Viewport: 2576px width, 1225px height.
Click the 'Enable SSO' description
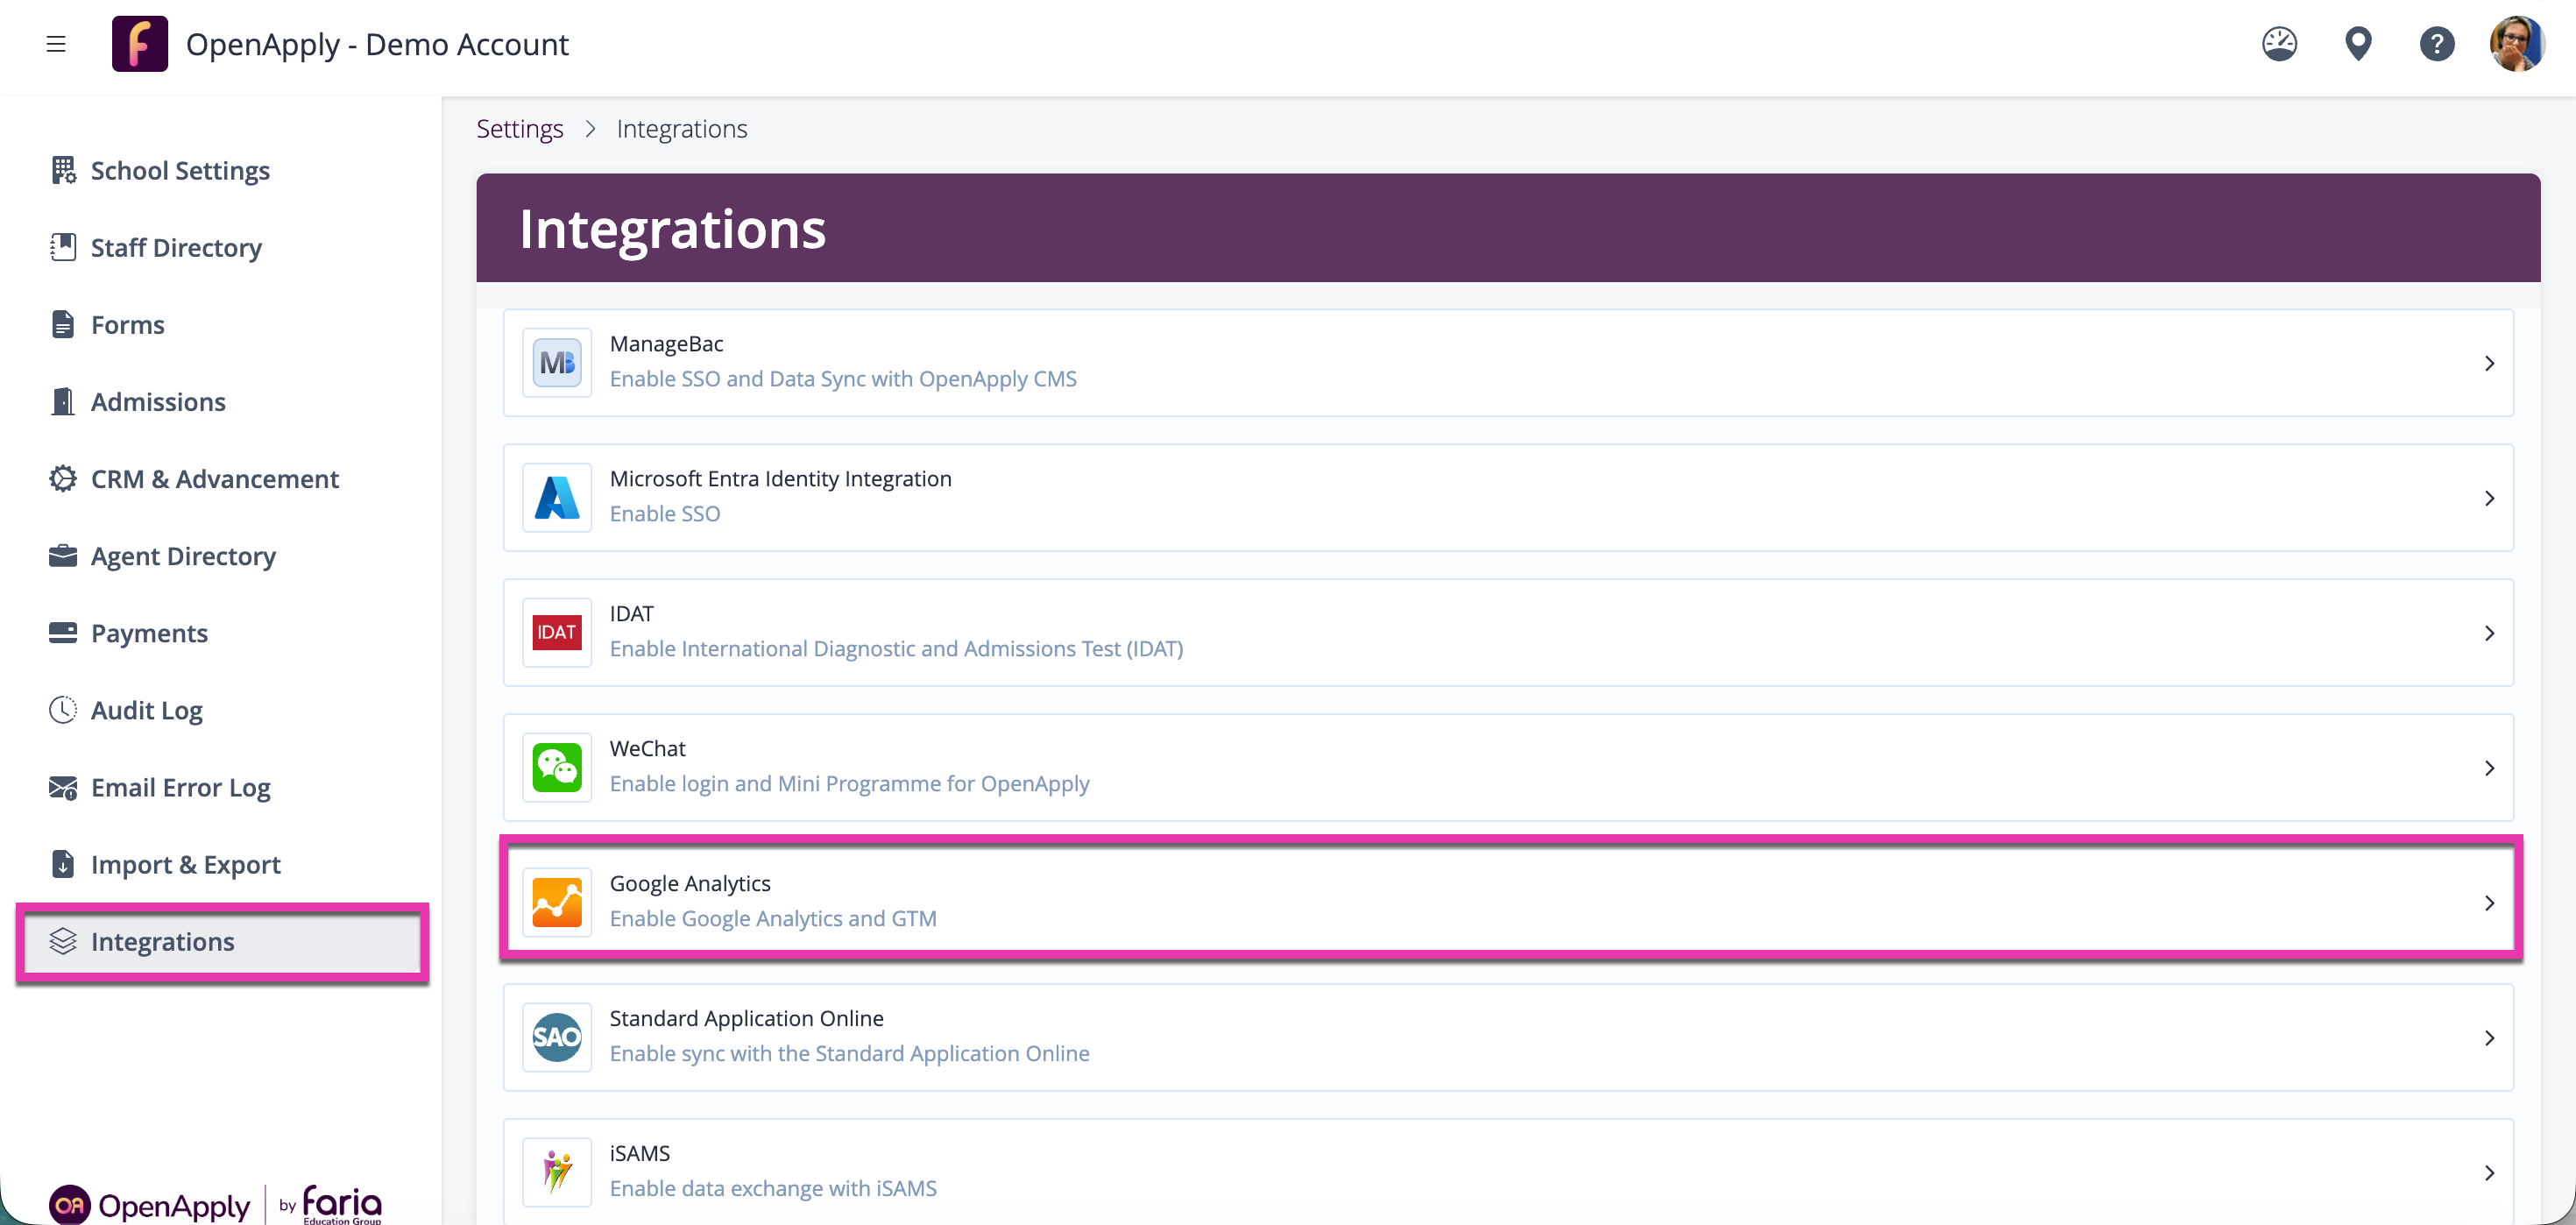pyautogui.click(x=665, y=513)
